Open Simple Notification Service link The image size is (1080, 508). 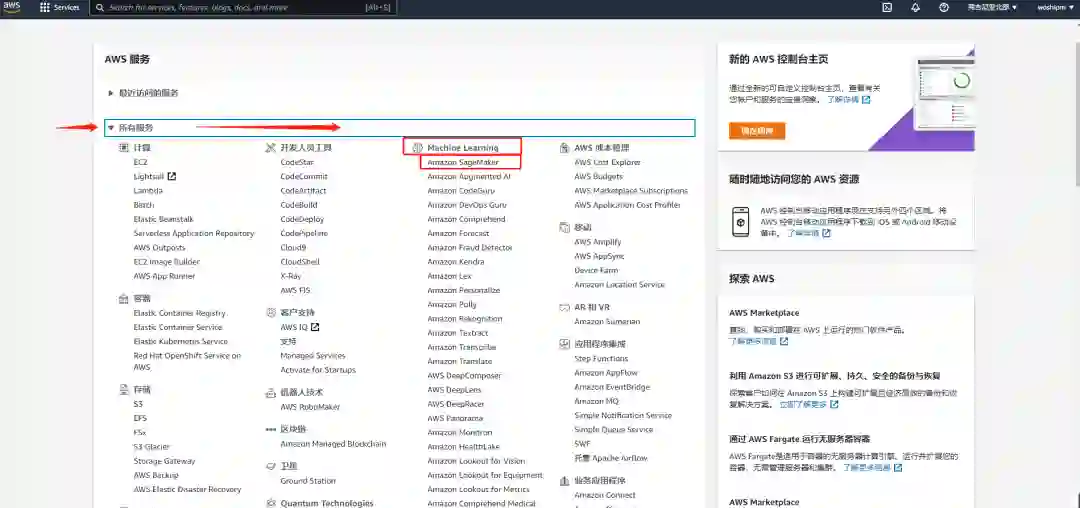tap(623, 415)
